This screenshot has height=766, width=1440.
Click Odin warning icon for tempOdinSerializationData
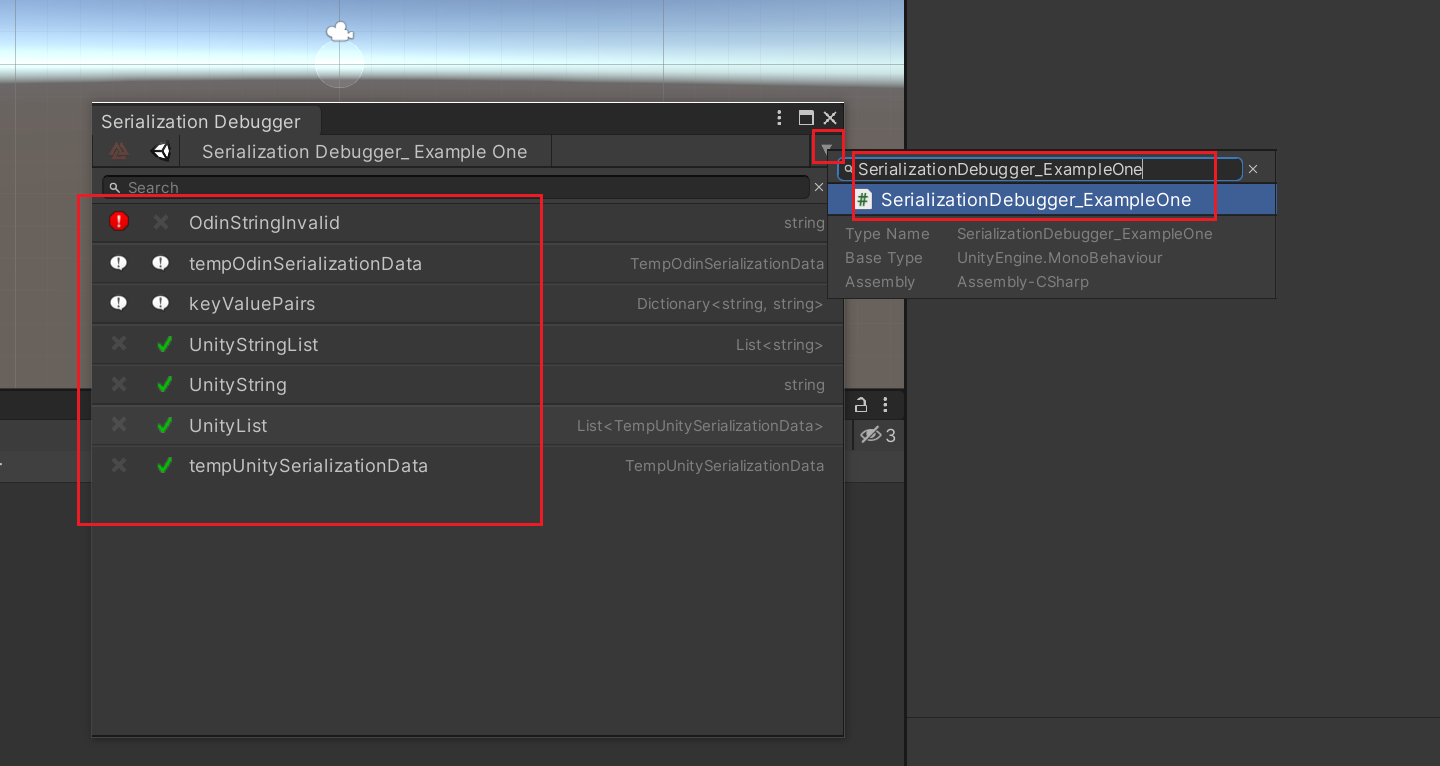pyautogui.click(x=119, y=263)
